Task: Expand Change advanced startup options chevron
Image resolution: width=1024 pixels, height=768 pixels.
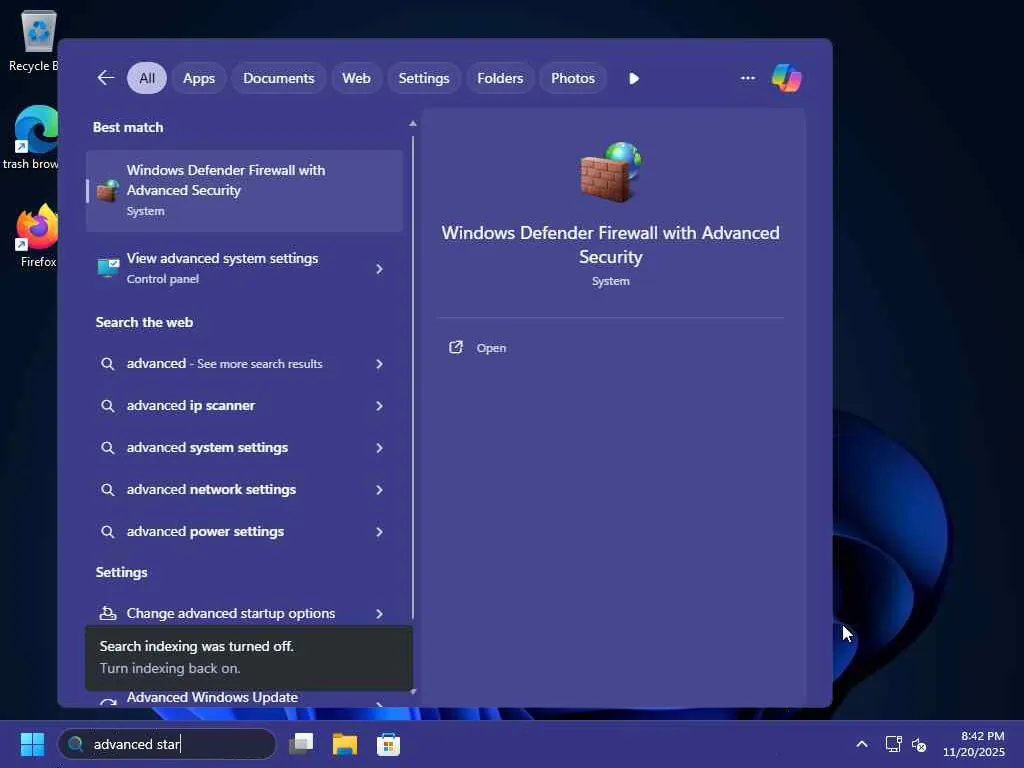Action: click(x=379, y=613)
